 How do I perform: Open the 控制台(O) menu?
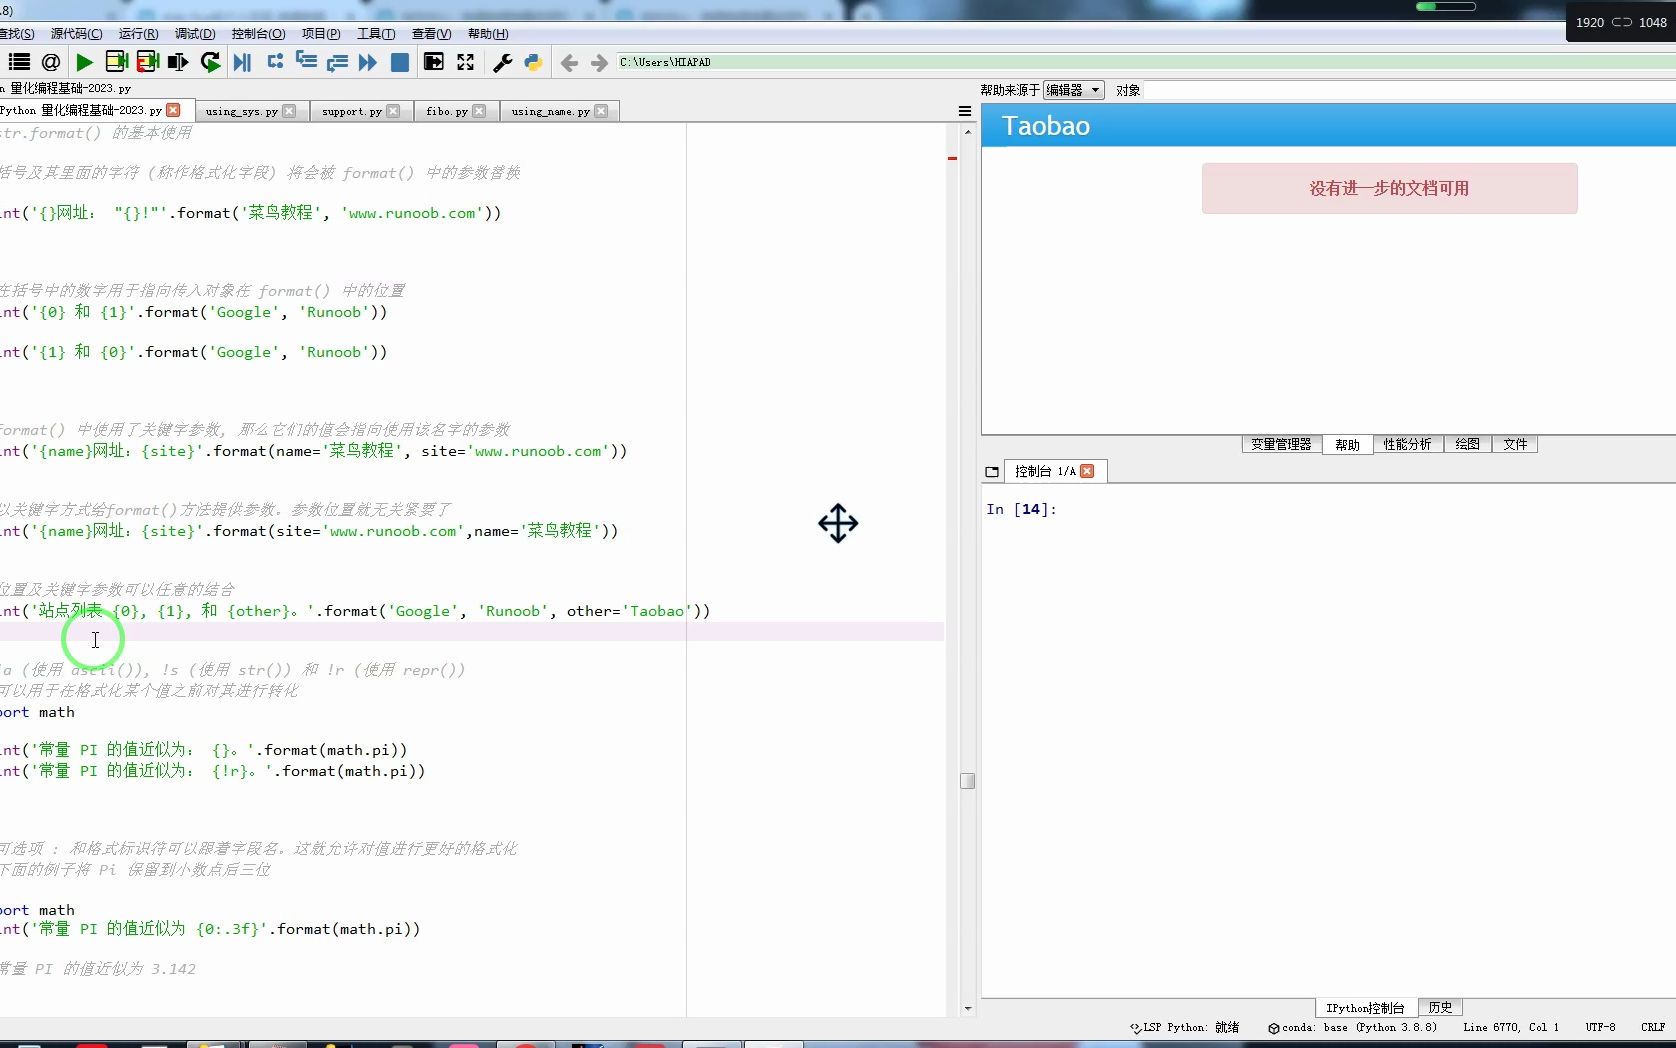[258, 33]
